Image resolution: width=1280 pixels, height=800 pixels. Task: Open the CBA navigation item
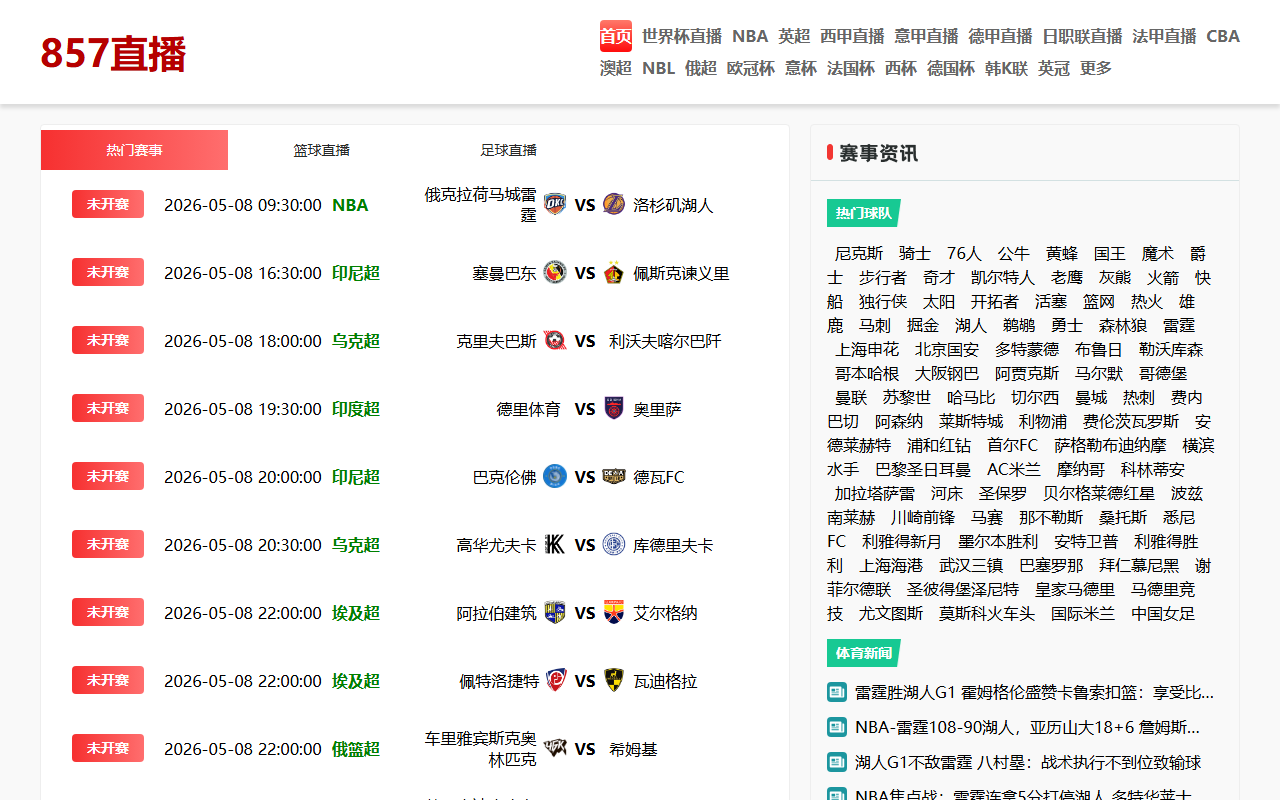tap(1223, 36)
